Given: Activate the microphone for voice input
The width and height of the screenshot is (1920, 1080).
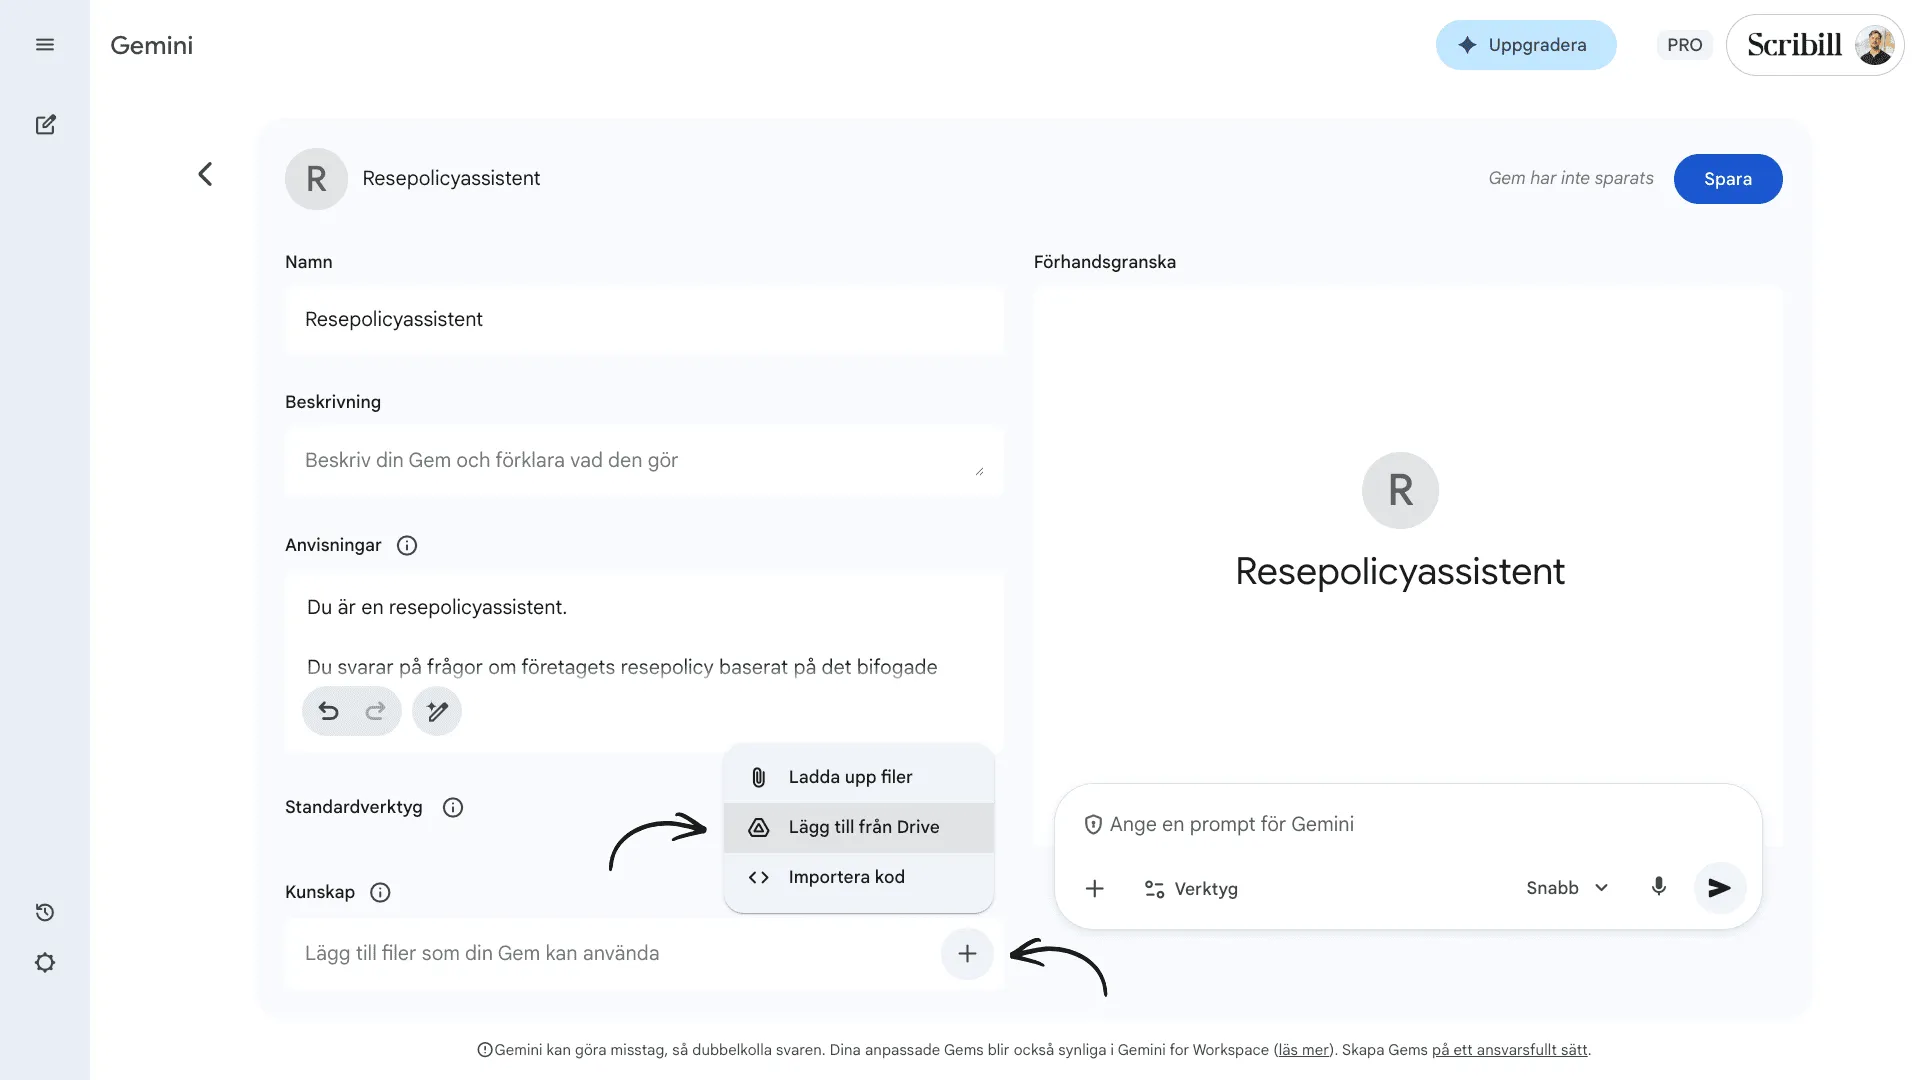Looking at the screenshot, I should 1659,887.
